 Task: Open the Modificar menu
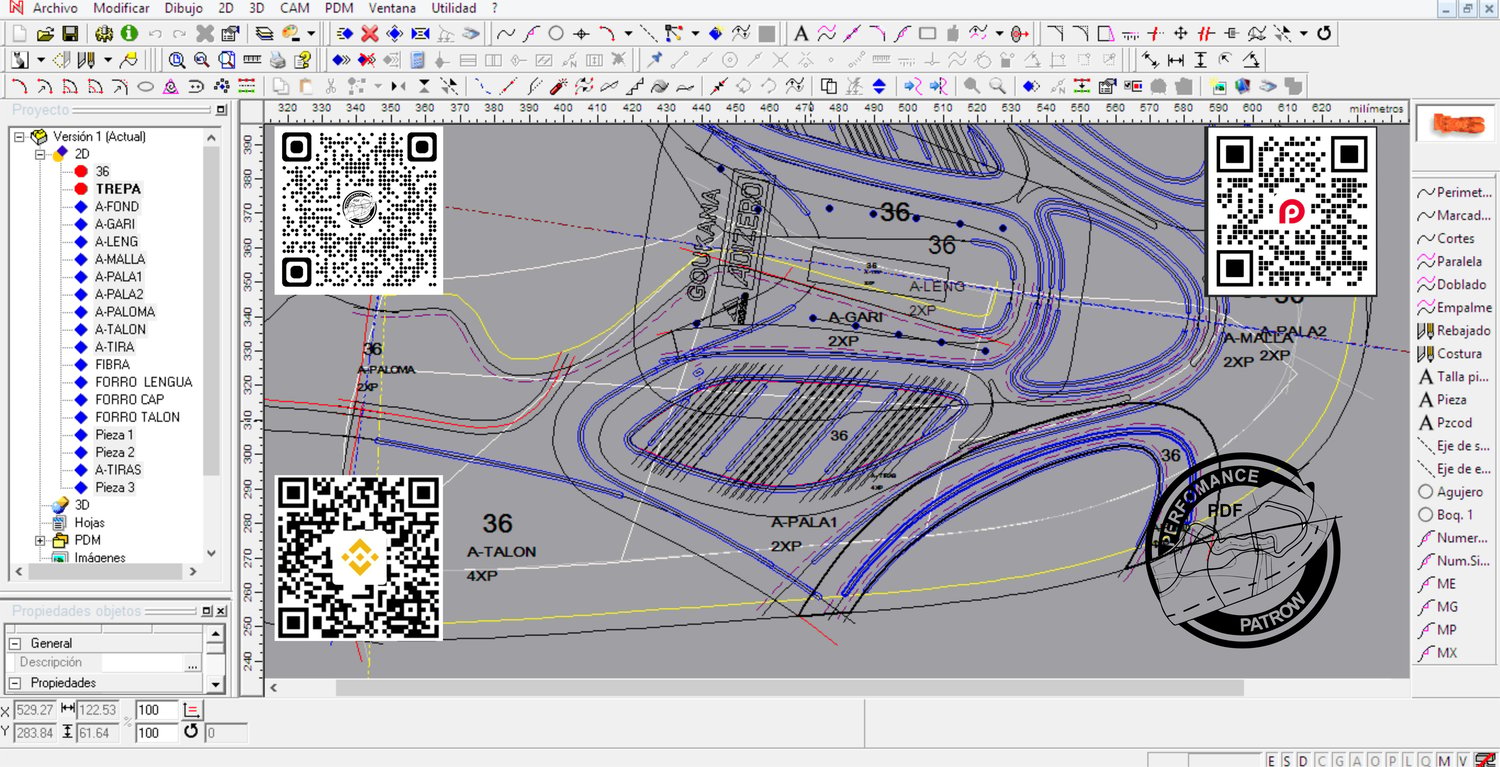click(121, 8)
